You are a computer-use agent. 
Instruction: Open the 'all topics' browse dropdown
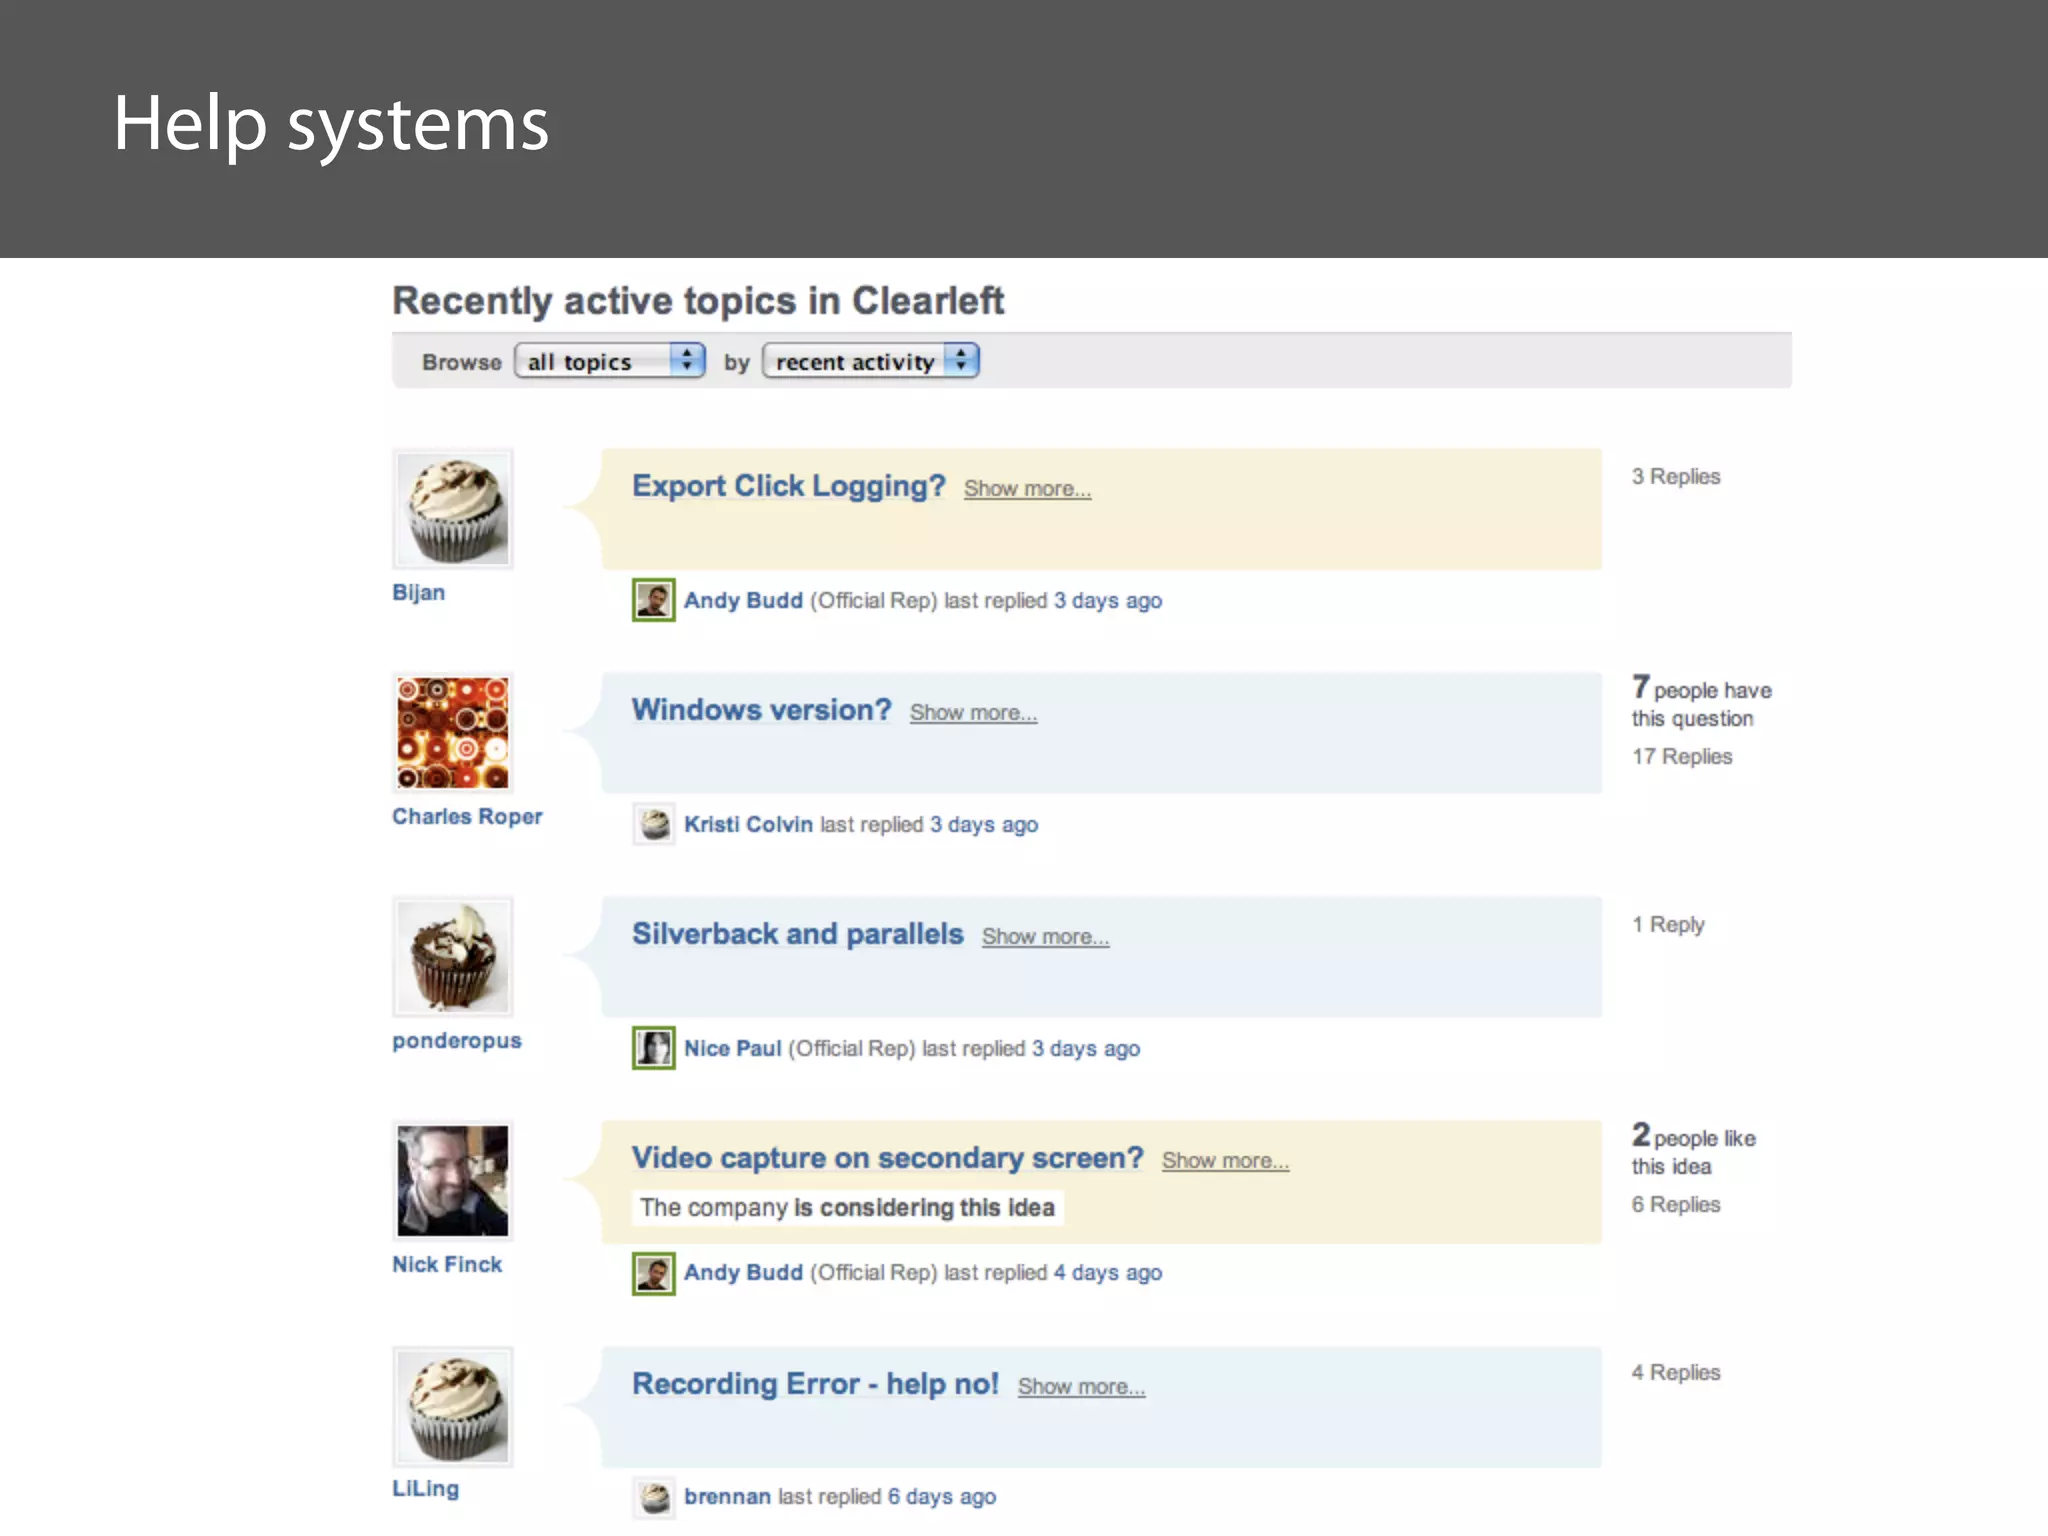[x=609, y=361]
